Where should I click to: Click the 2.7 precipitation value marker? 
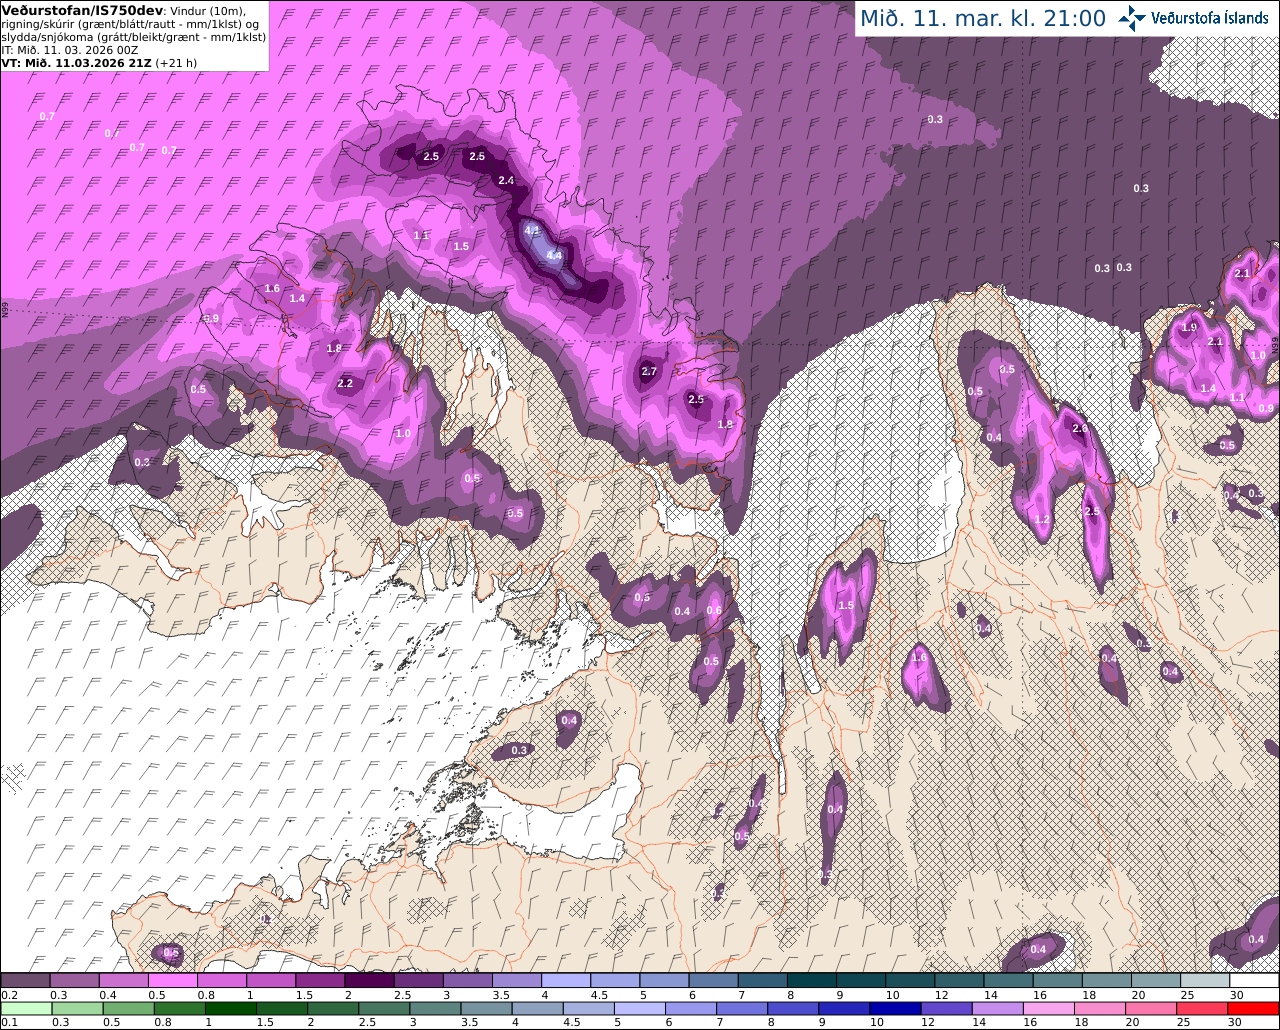649,371
